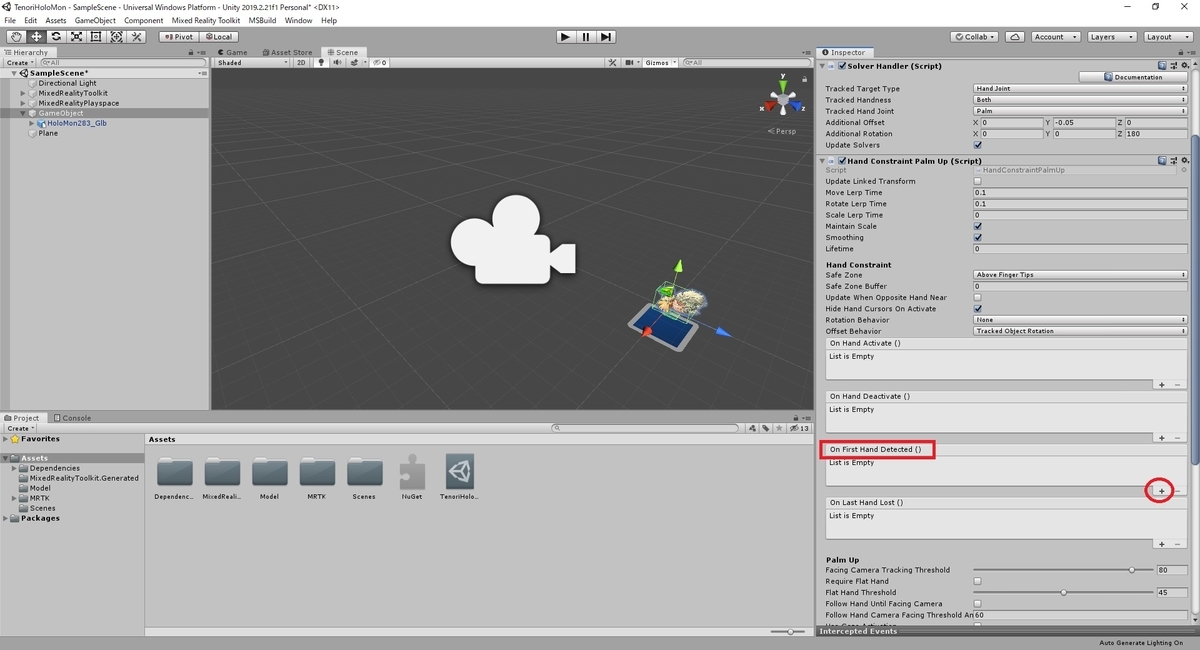Open Solver Handler help reference icon
This screenshot has width=1200, height=650.
click(x=1162, y=66)
